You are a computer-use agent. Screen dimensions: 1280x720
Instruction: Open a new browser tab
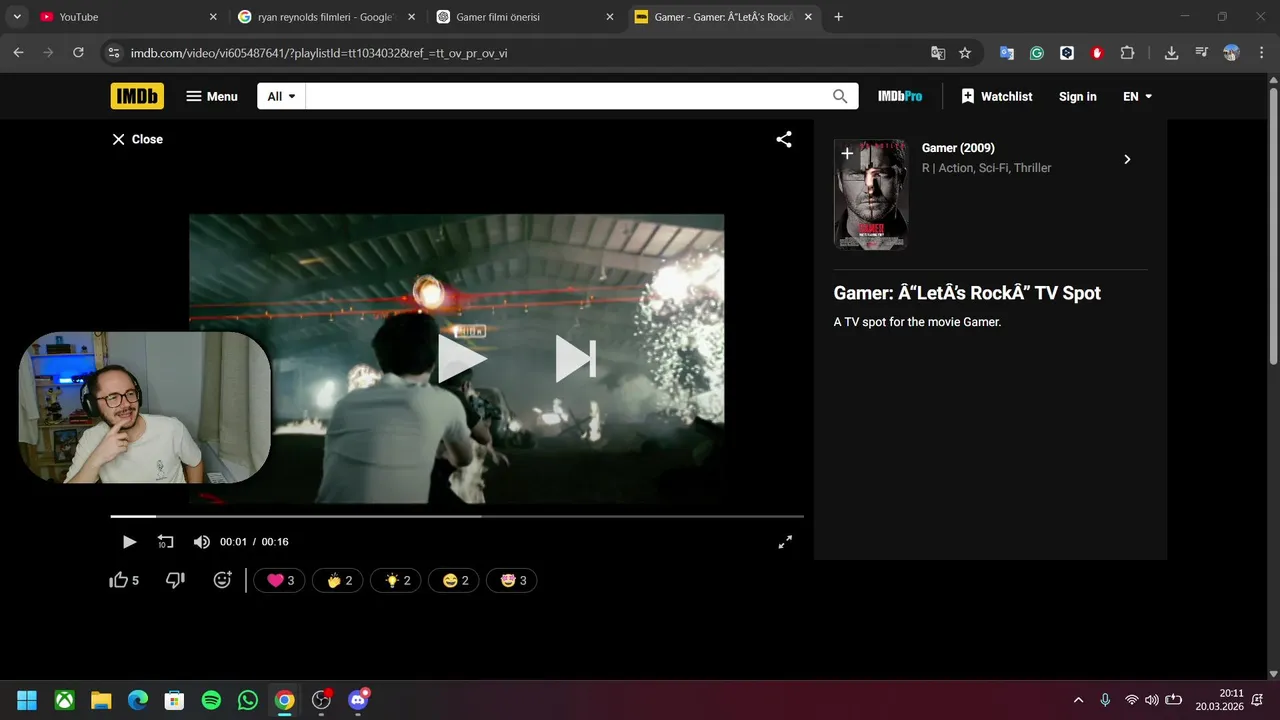tap(838, 17)
